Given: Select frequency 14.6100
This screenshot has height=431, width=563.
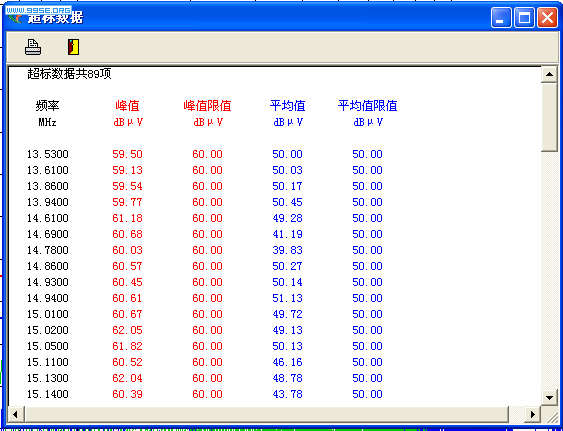Looking at the screenshot, I should (48, 218).
